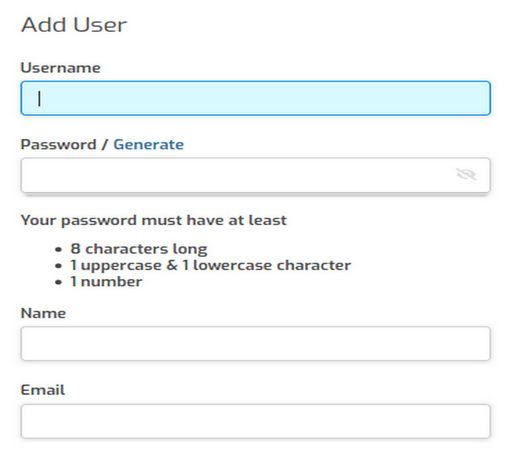Click the Email field label
This screenshot has width=505, height=450.
(43, 390)
